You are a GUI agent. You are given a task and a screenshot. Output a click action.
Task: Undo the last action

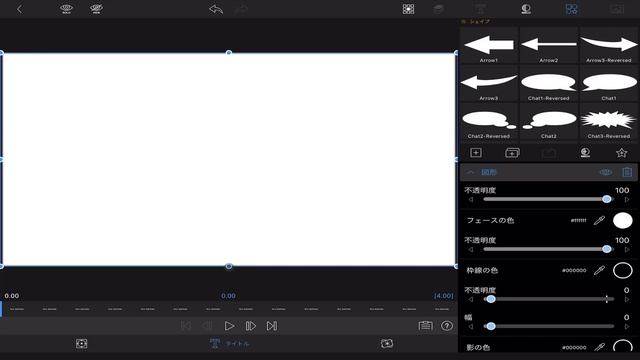(216, 9)
